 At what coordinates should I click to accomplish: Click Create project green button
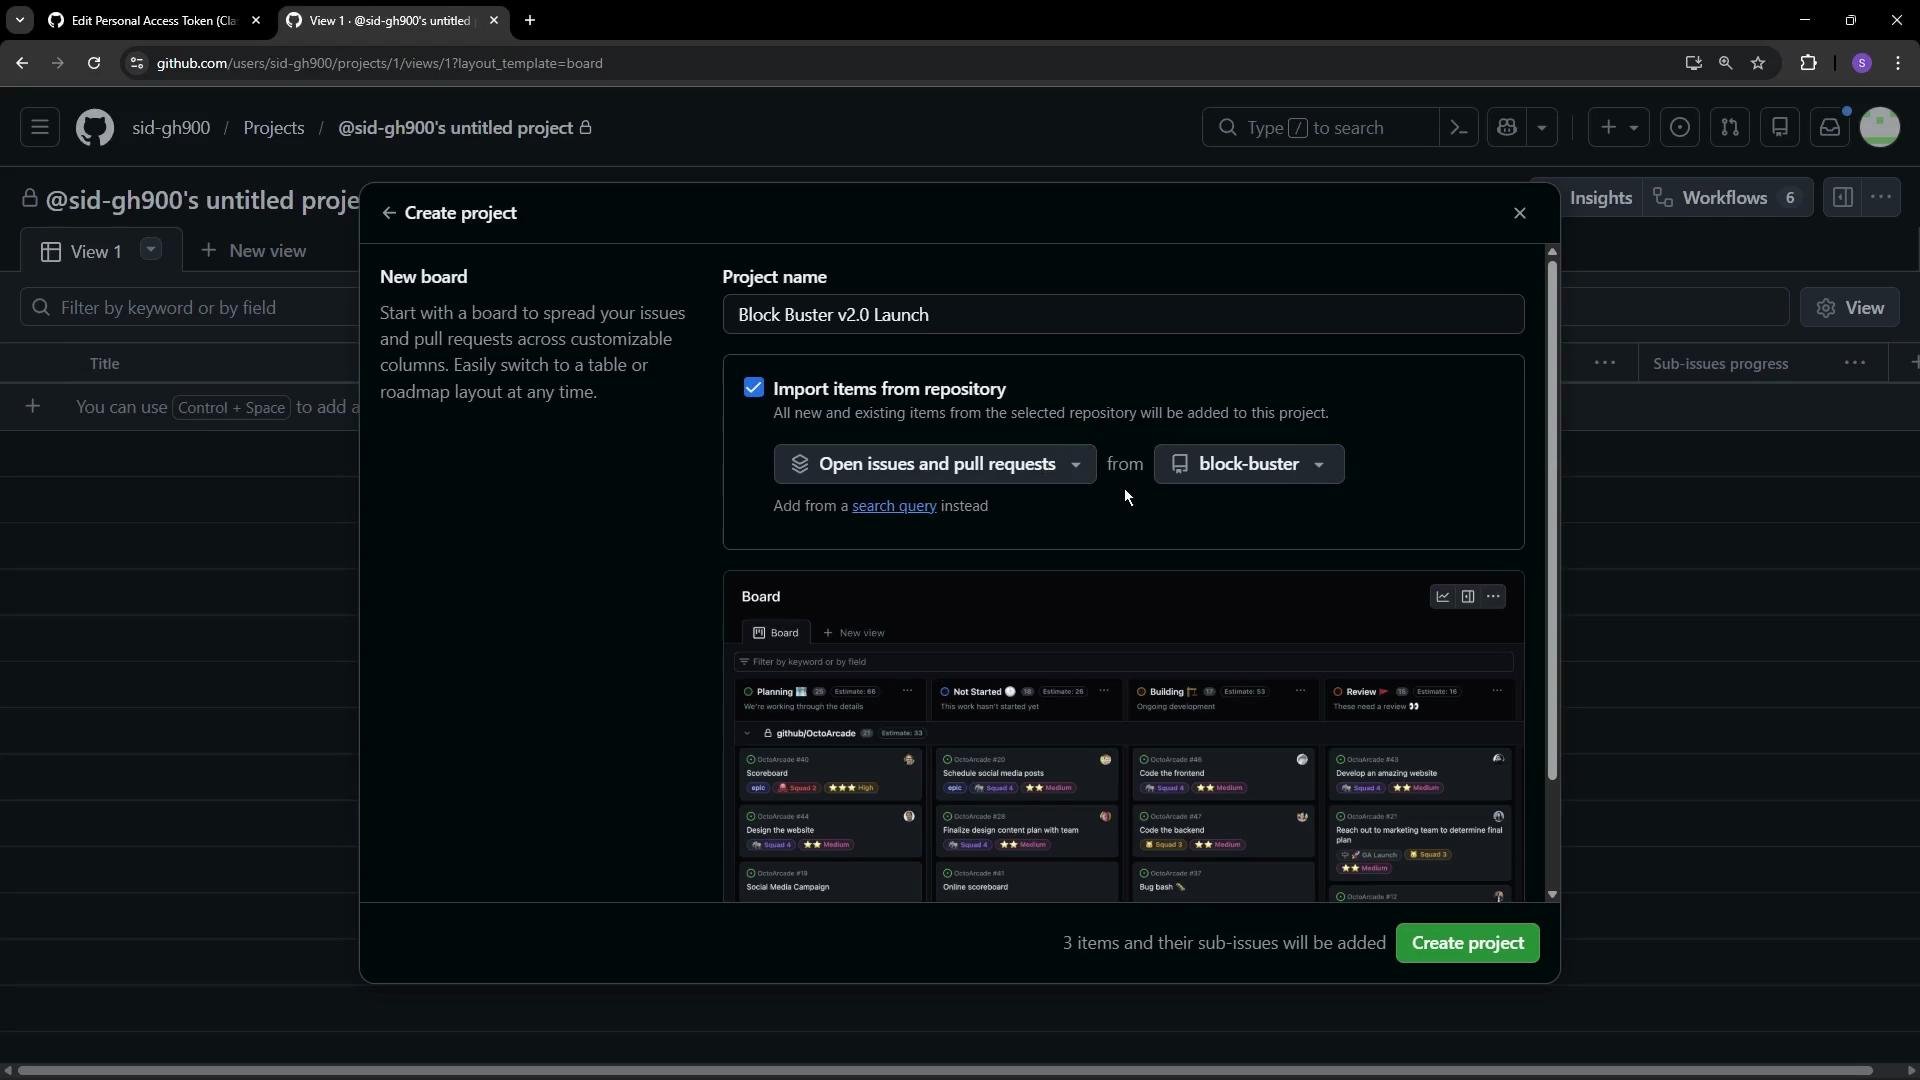coord(1467,943)
